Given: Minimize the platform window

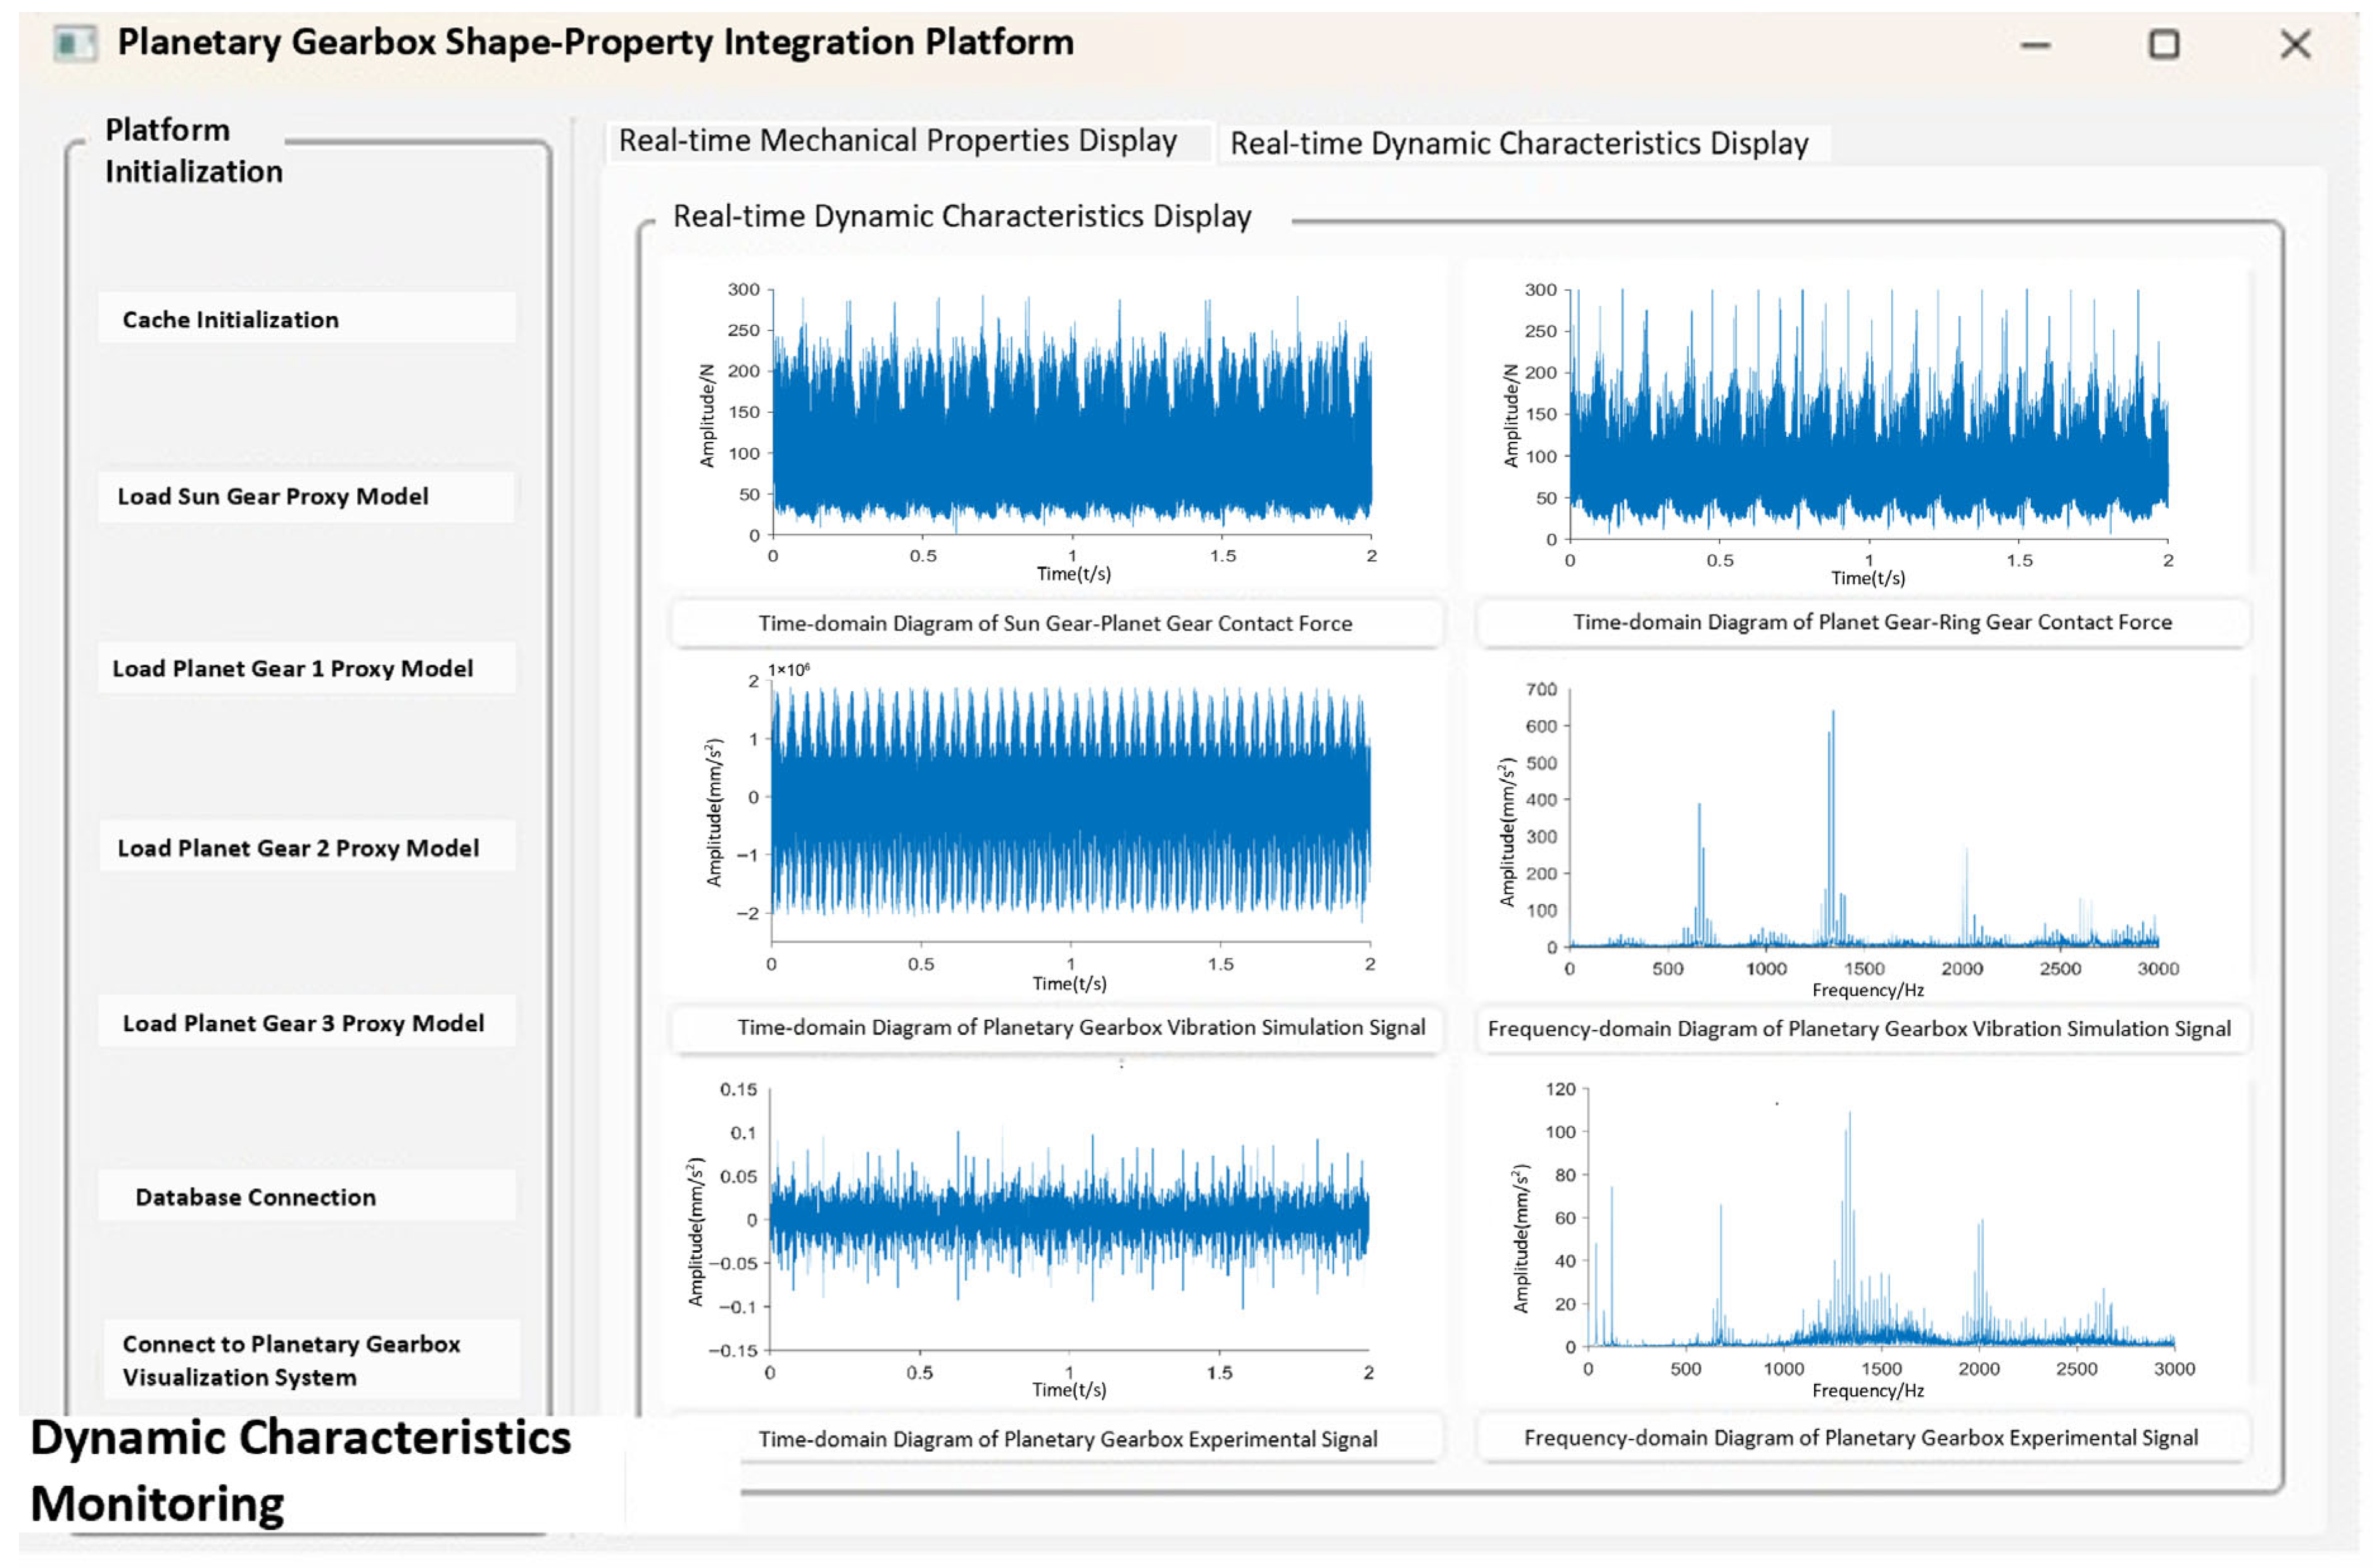Looking at the screenshot, I should 2034,45.
